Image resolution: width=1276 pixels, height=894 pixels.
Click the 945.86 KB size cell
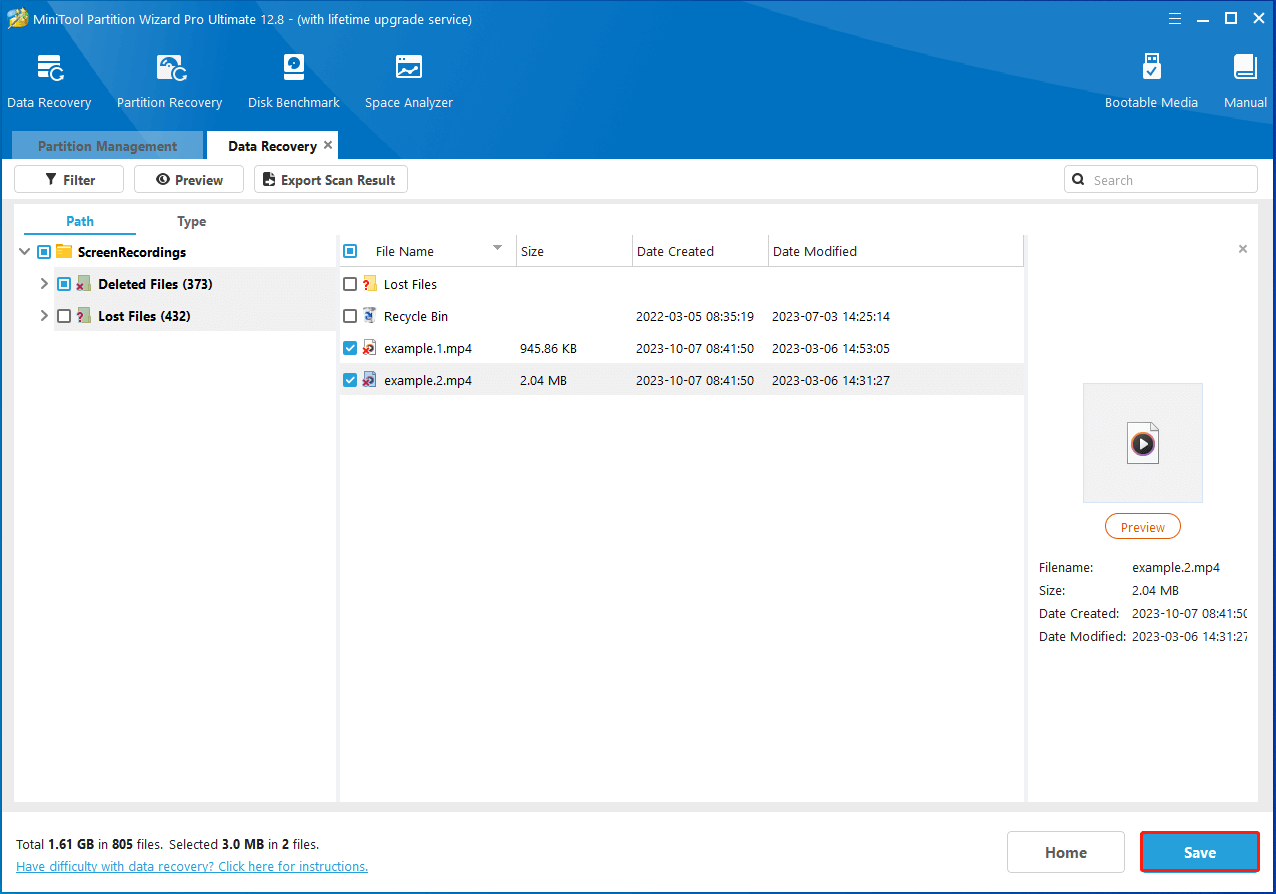(x=548, y=348)
